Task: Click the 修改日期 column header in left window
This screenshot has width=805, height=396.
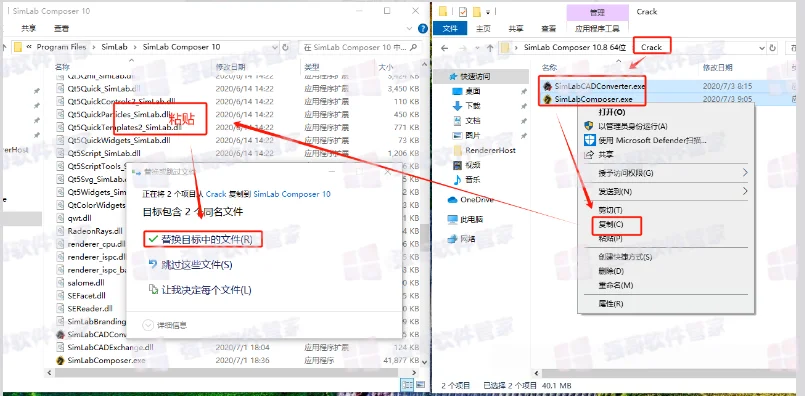Action: [230, 67]
